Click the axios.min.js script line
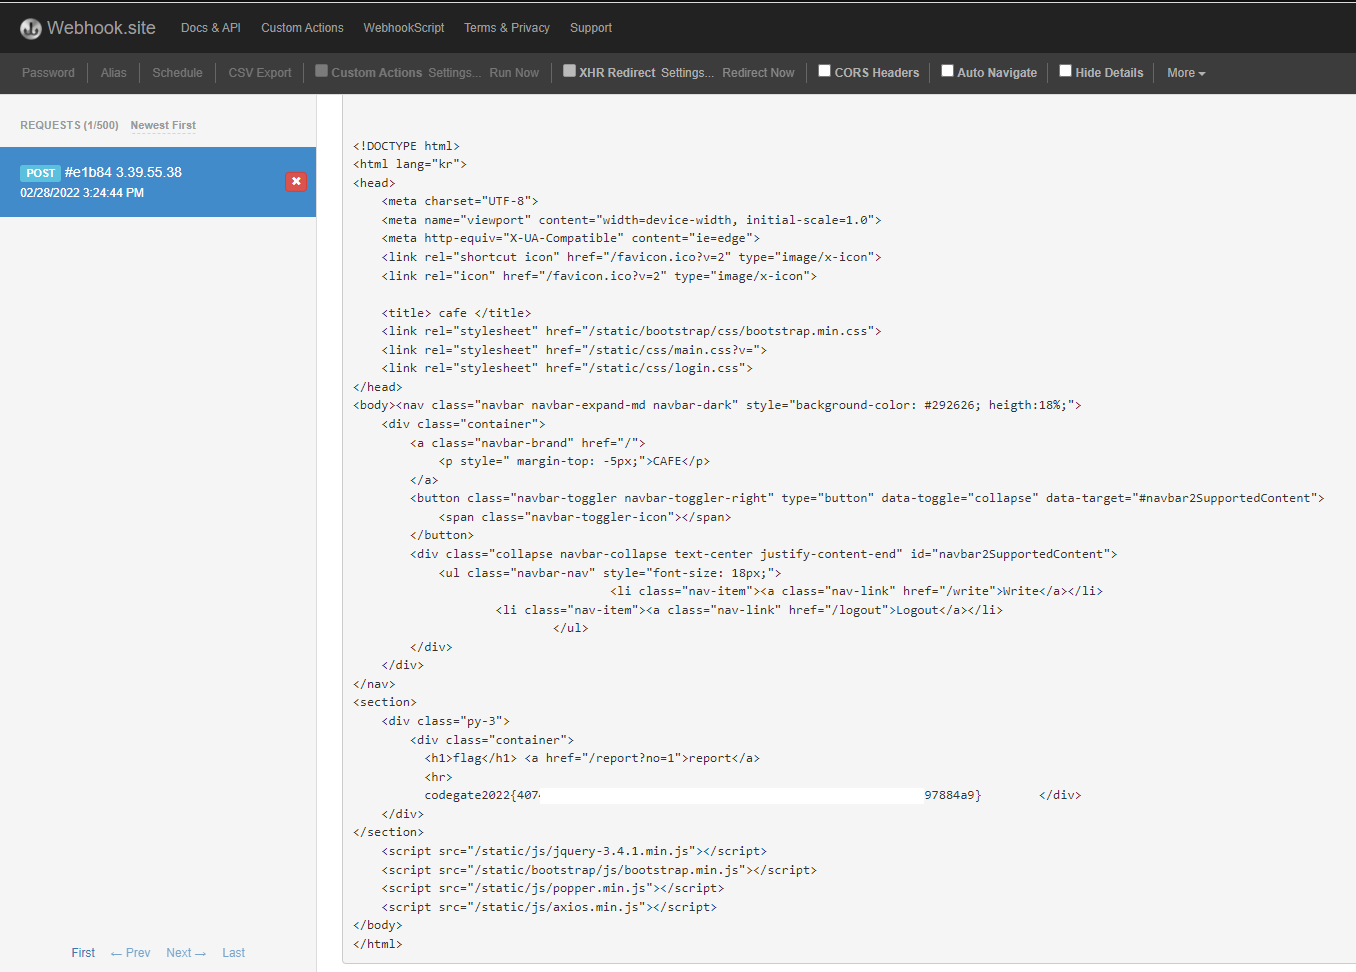 point(549,907)
